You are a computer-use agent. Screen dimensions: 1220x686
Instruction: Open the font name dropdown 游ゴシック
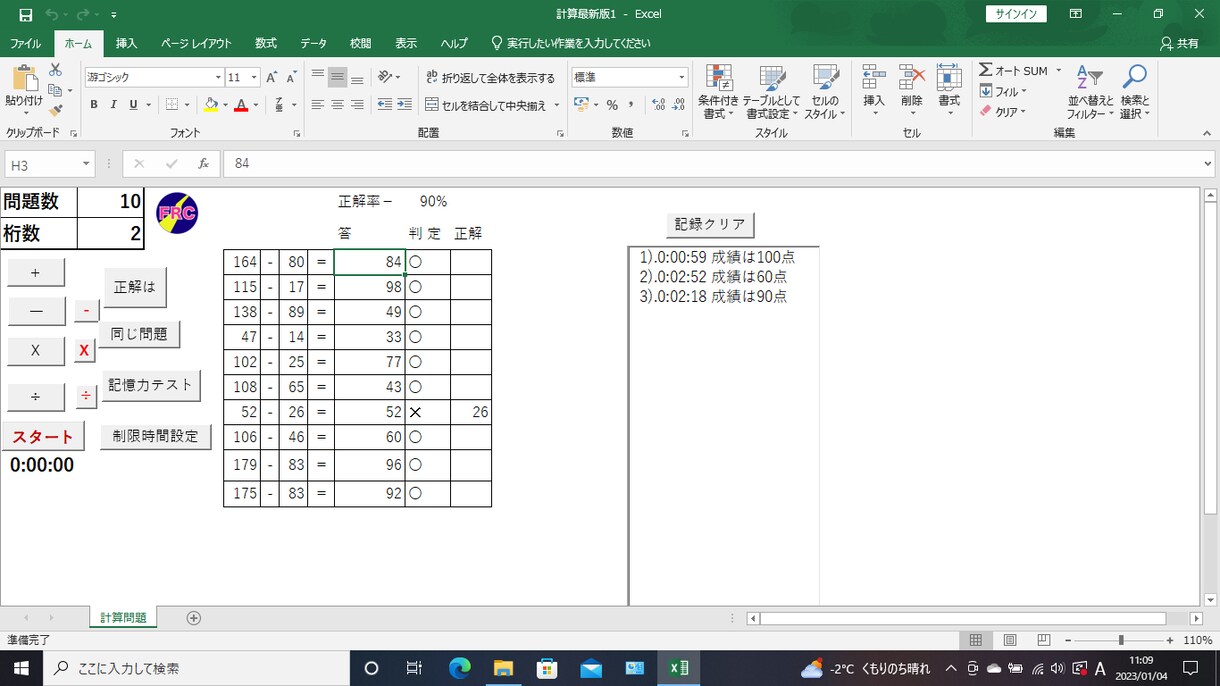[218, 78]
